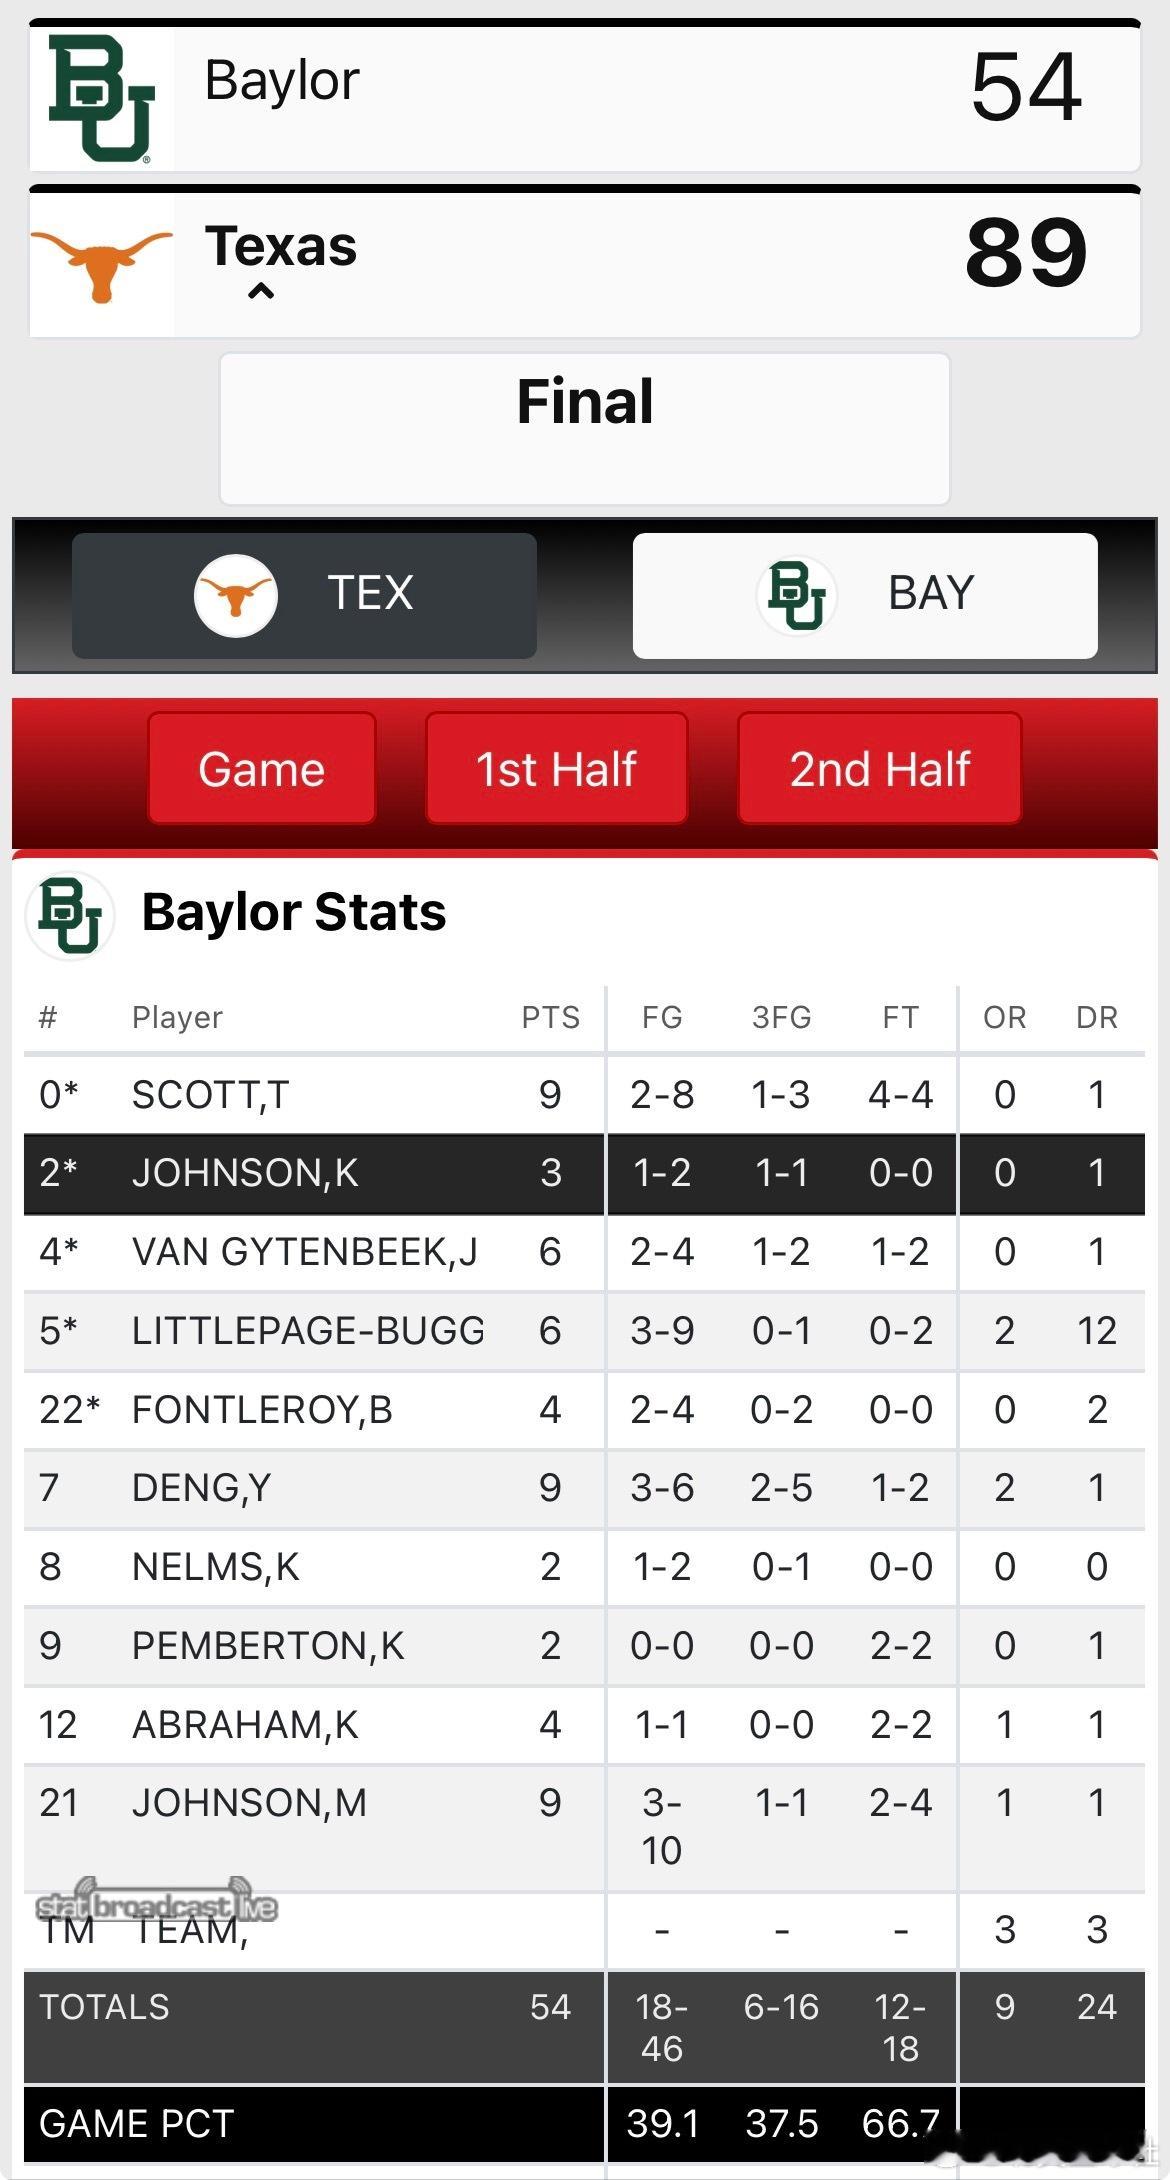This screenshot has width=1170, height=2180.
Task: Show 2nd Half stats
Action: tap(879, 769)
